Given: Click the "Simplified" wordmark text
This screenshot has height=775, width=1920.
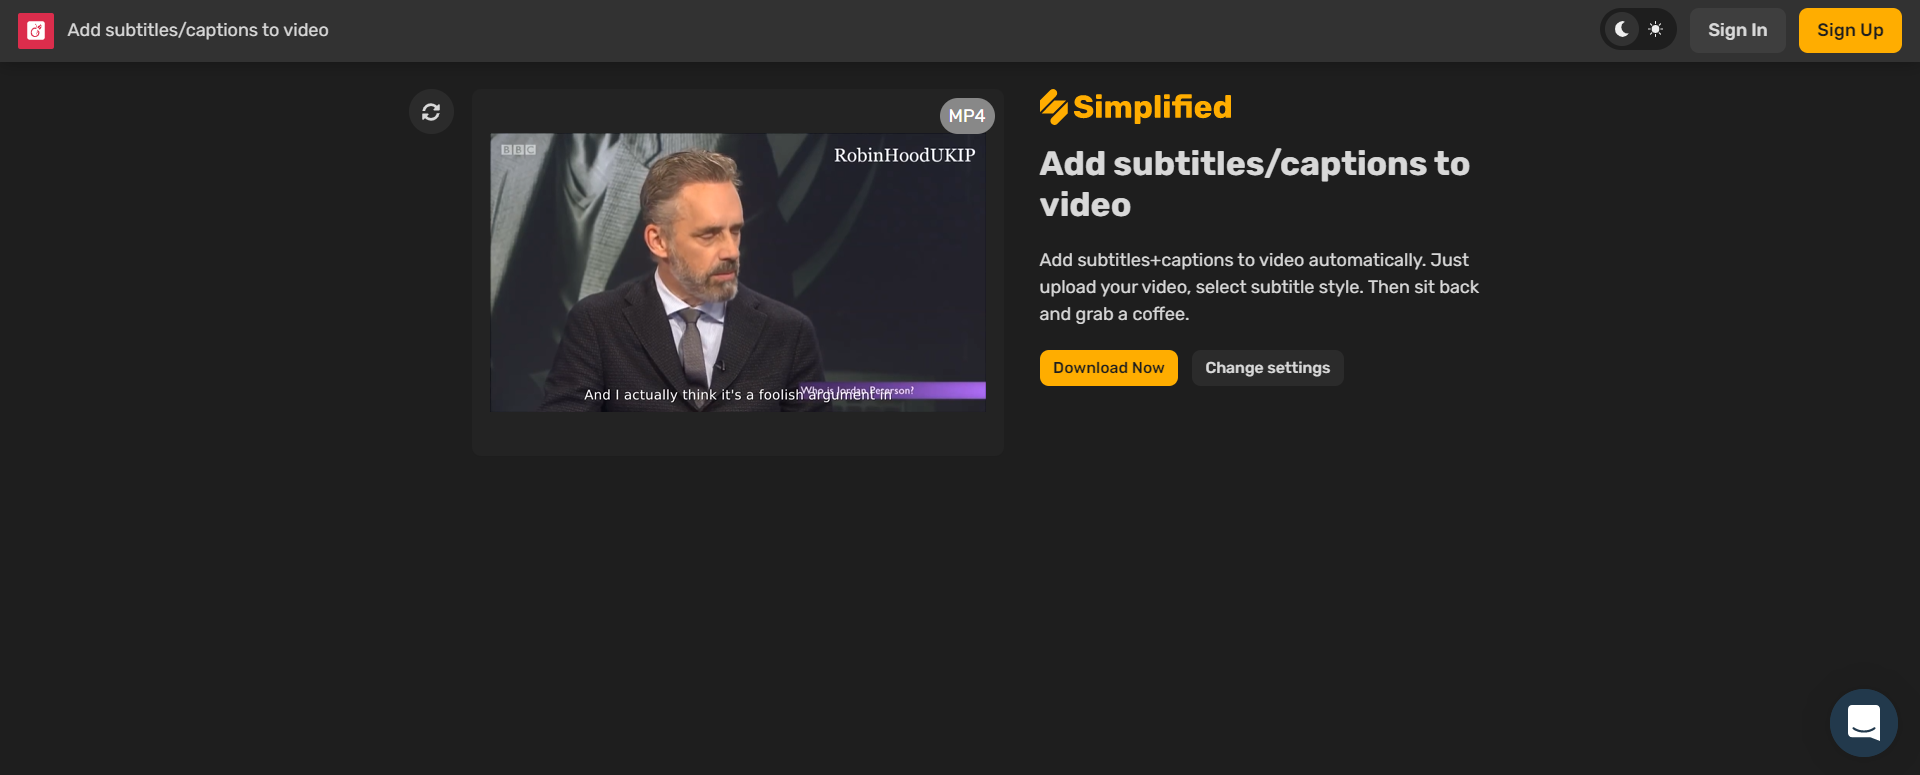Looking at the screenshot, I should click(x=1152, y=107).
